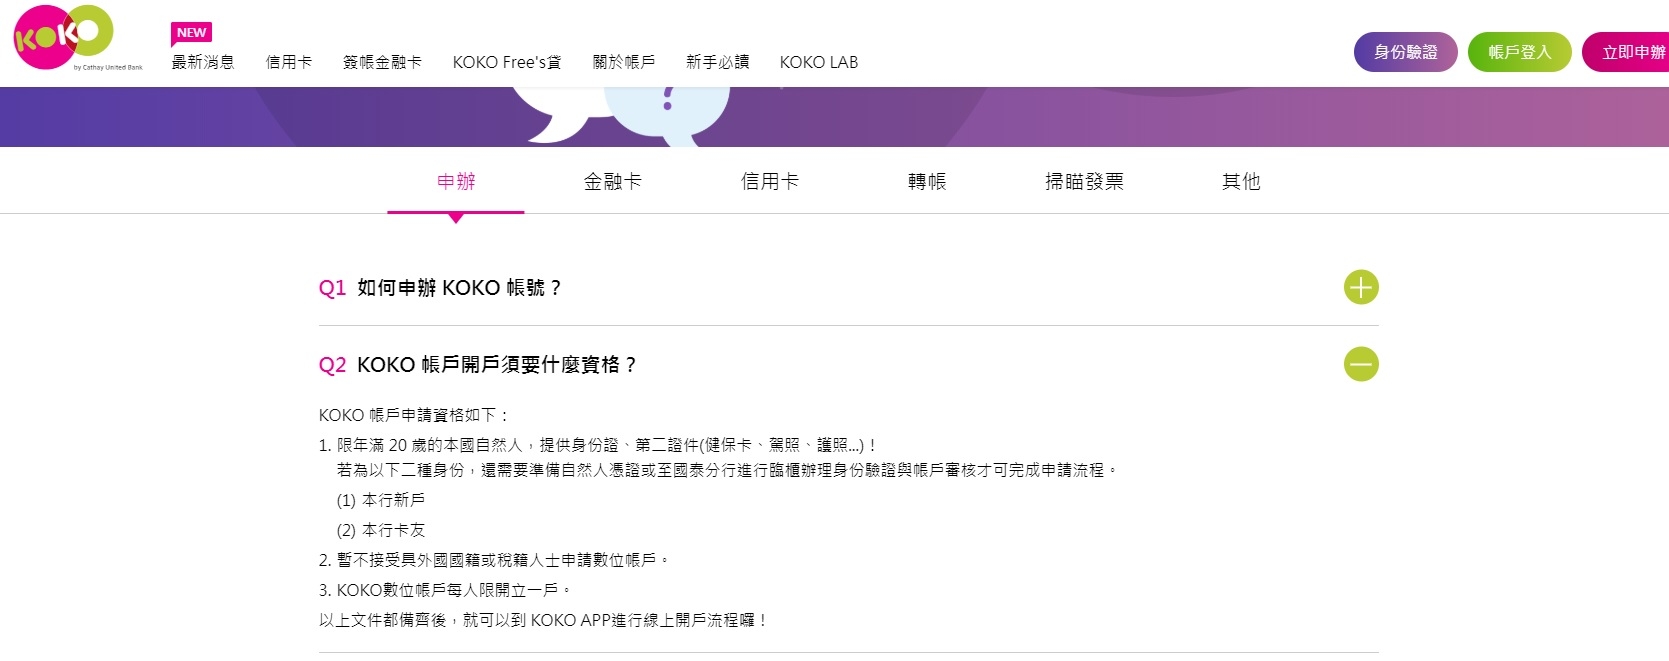Select the 申辦 FAQ tab

point(456,181)
